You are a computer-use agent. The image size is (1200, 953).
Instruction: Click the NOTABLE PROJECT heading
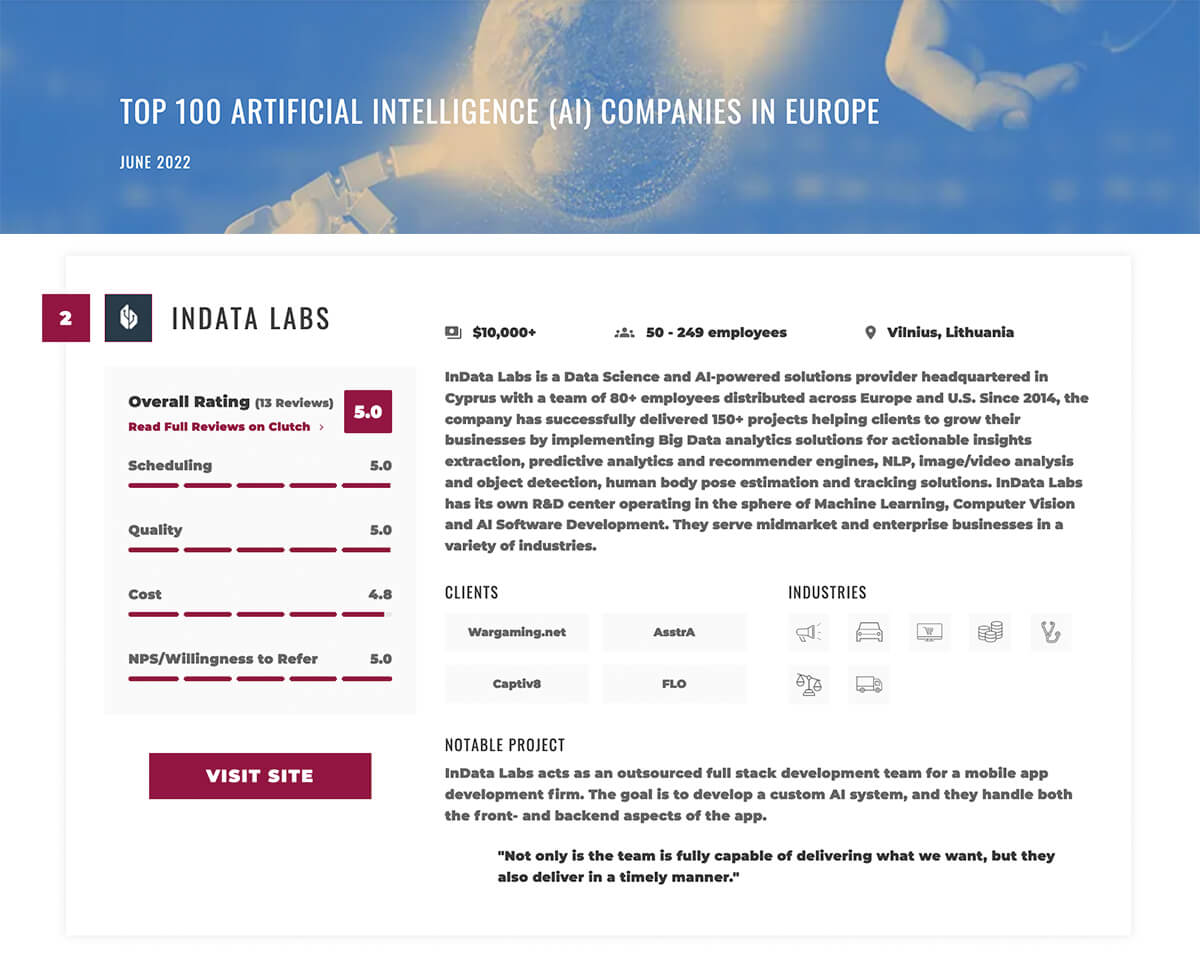point(505,745)
